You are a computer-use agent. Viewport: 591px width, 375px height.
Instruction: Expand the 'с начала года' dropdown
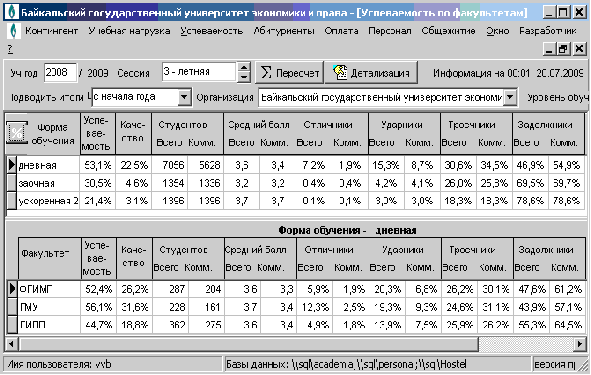pyautogui.click(x=184, y=97)
